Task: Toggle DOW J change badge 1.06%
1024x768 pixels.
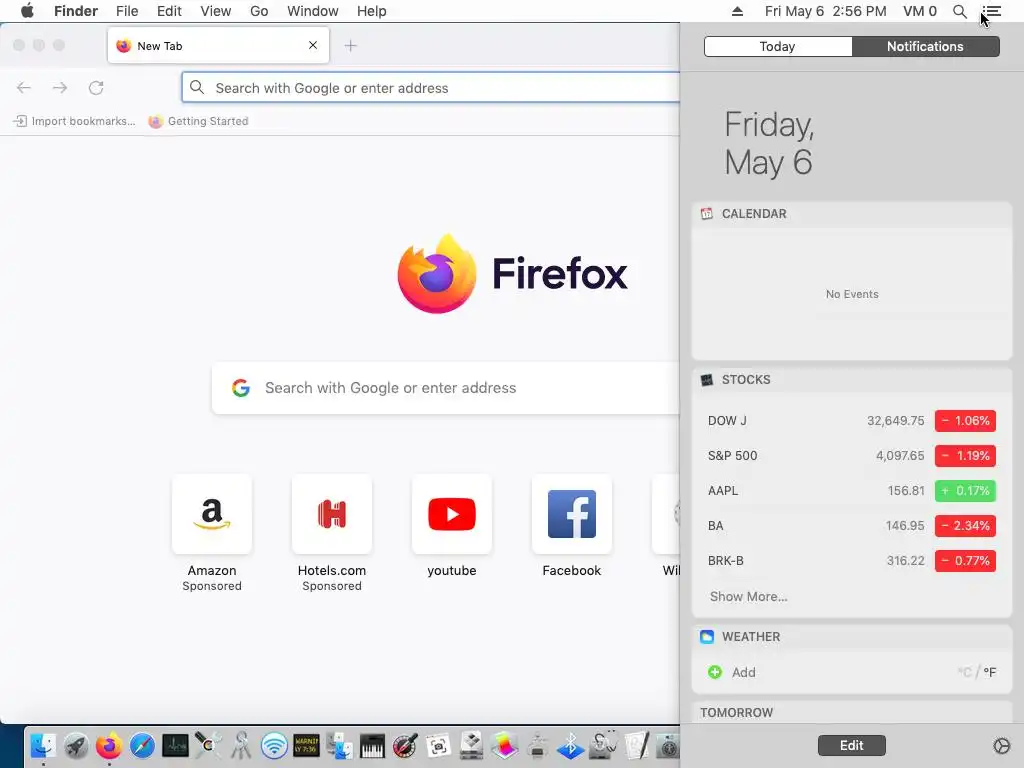Action: pos(965,421)
